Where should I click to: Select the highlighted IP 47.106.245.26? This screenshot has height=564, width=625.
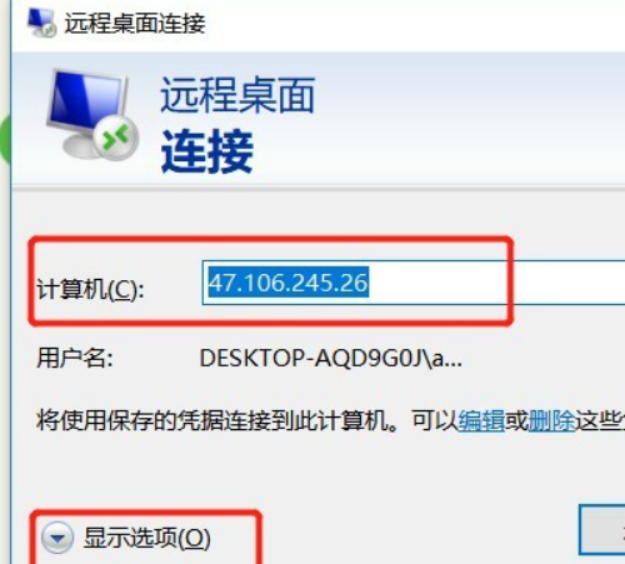tap(288, 283)
